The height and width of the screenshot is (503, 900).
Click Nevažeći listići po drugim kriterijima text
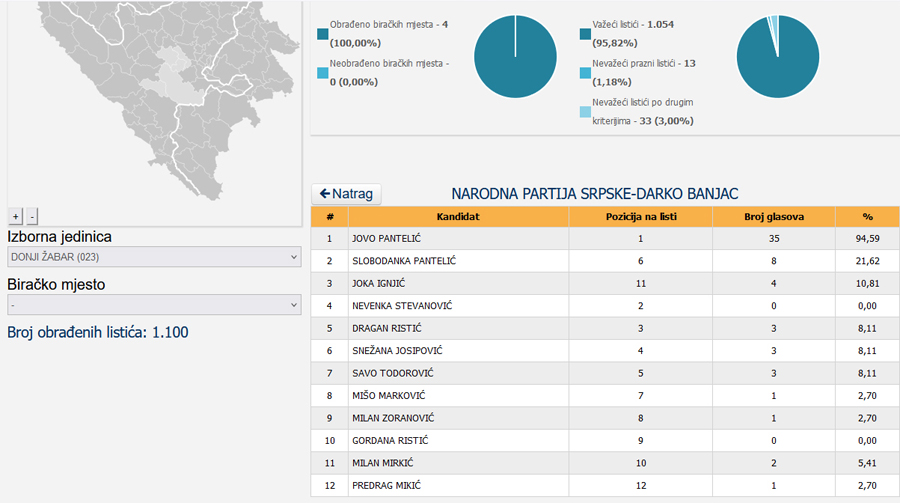tap(643, 111)
